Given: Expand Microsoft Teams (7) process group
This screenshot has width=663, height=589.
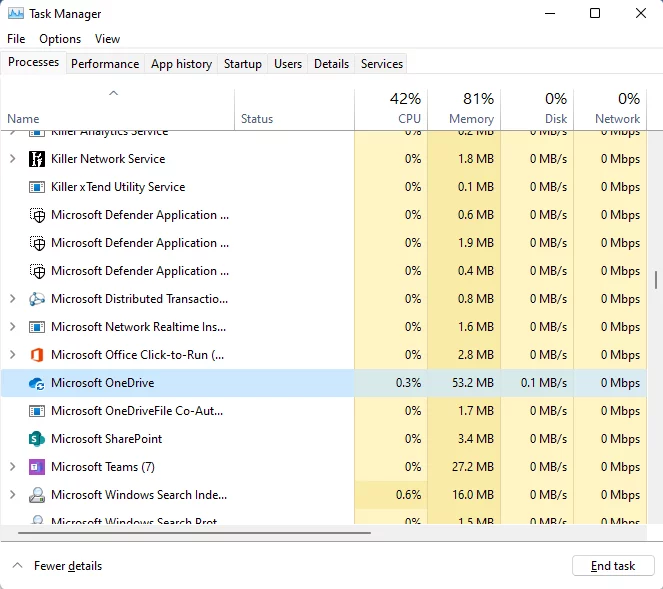Looking at the screenshot, I should click(13, 466).
